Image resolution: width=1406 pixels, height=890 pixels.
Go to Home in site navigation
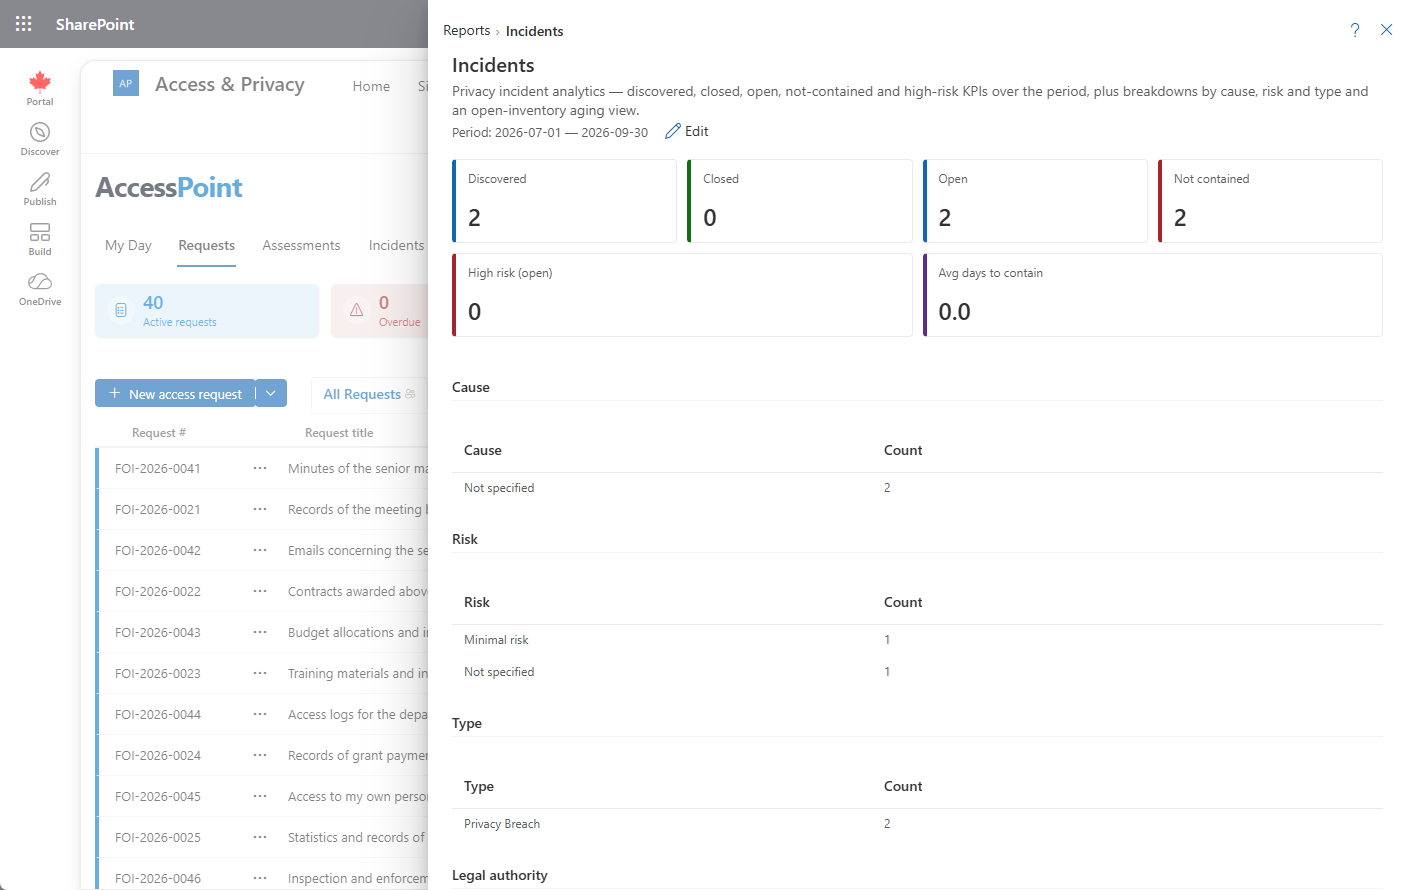371,86
